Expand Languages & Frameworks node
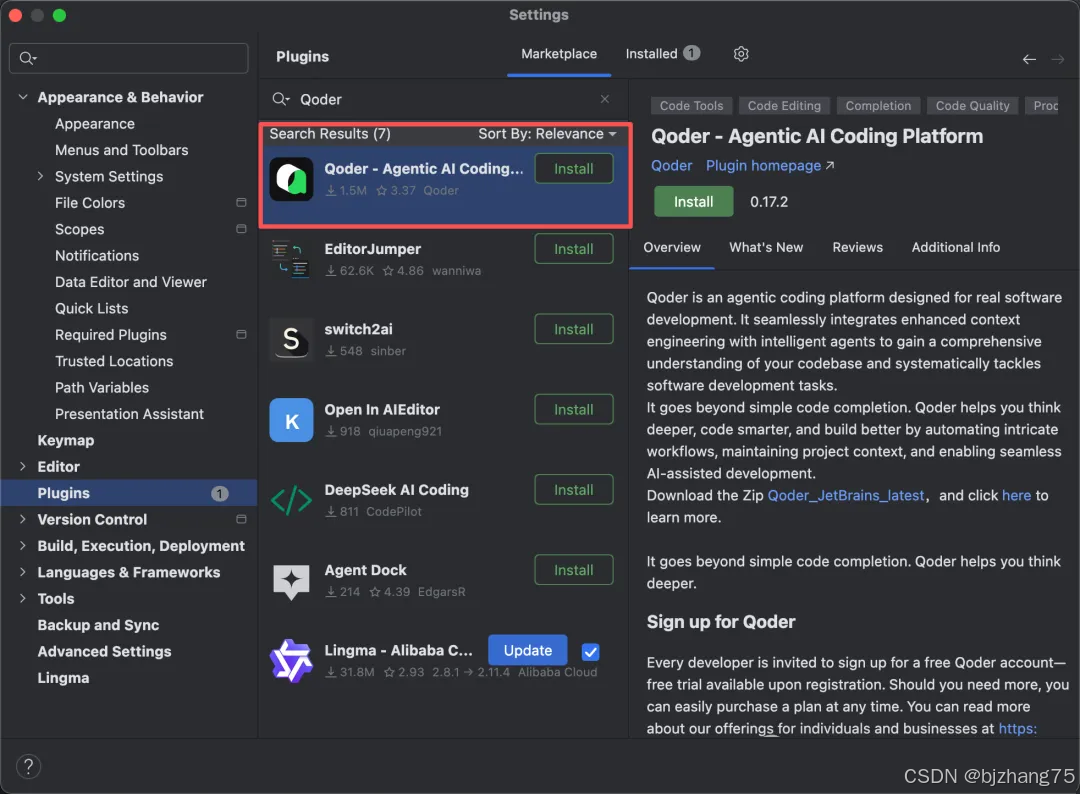Image resolution: width=1080 pixels, height=794 pixels. pyautogui.click(x=23, y=572)
